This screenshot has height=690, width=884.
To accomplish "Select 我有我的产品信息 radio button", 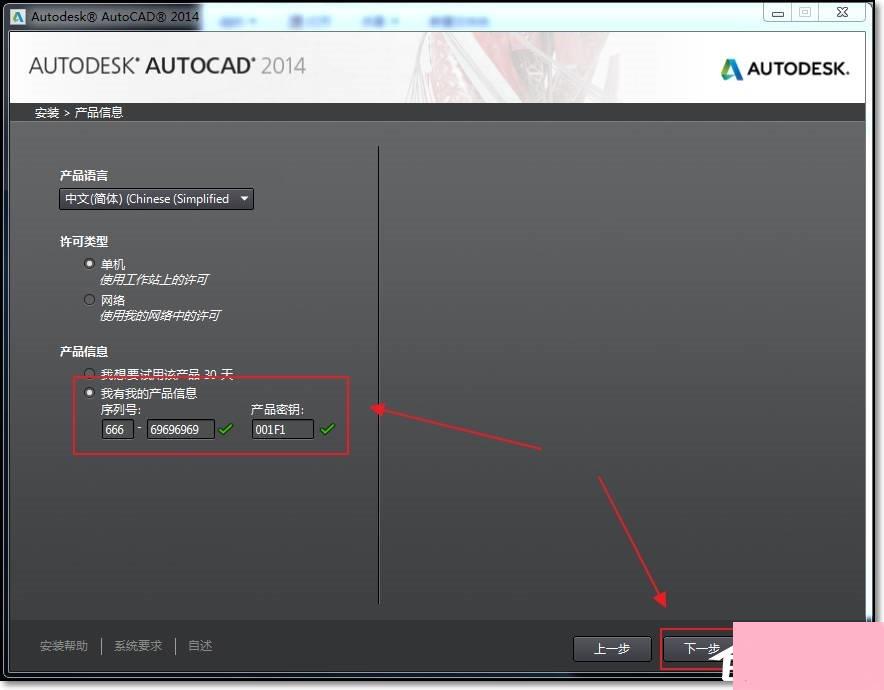I will pyautogui.click(x=89, y=392).
